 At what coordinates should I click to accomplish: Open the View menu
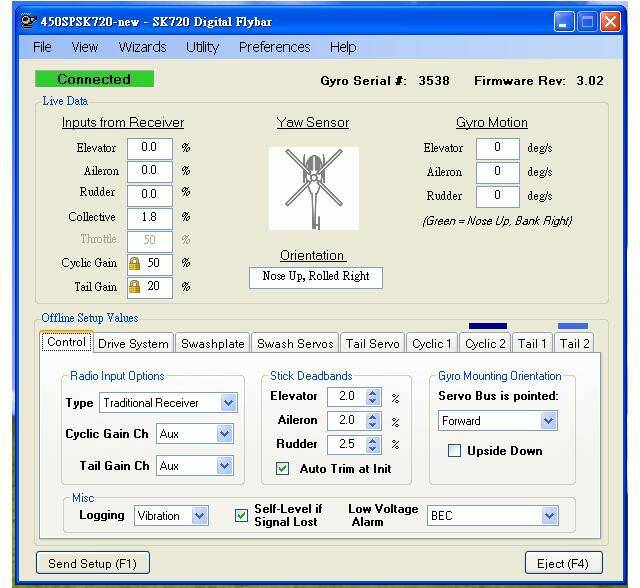click(85, 47)
